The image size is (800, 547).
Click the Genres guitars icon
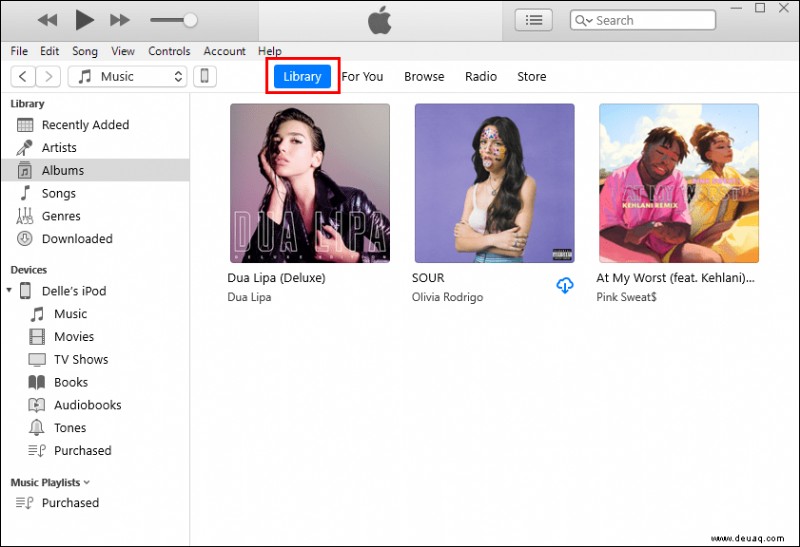[x=25, y=216]
